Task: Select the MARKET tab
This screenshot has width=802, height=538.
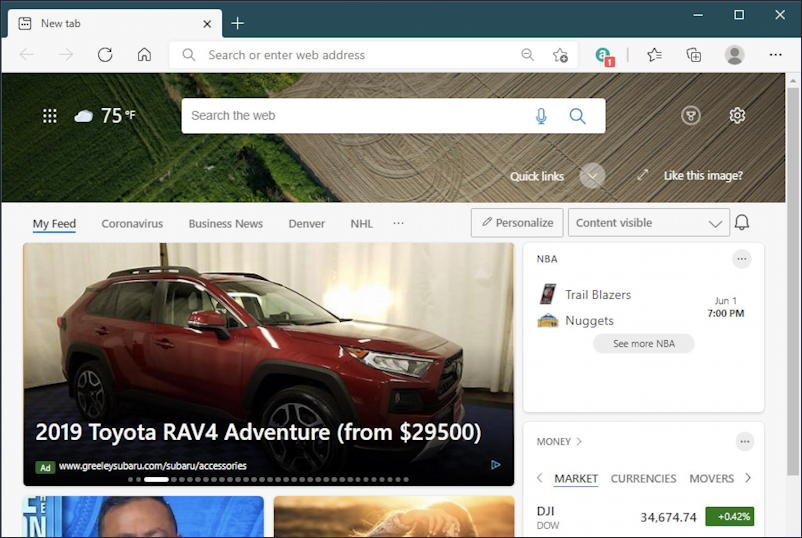Action: [x=576, y=479]
